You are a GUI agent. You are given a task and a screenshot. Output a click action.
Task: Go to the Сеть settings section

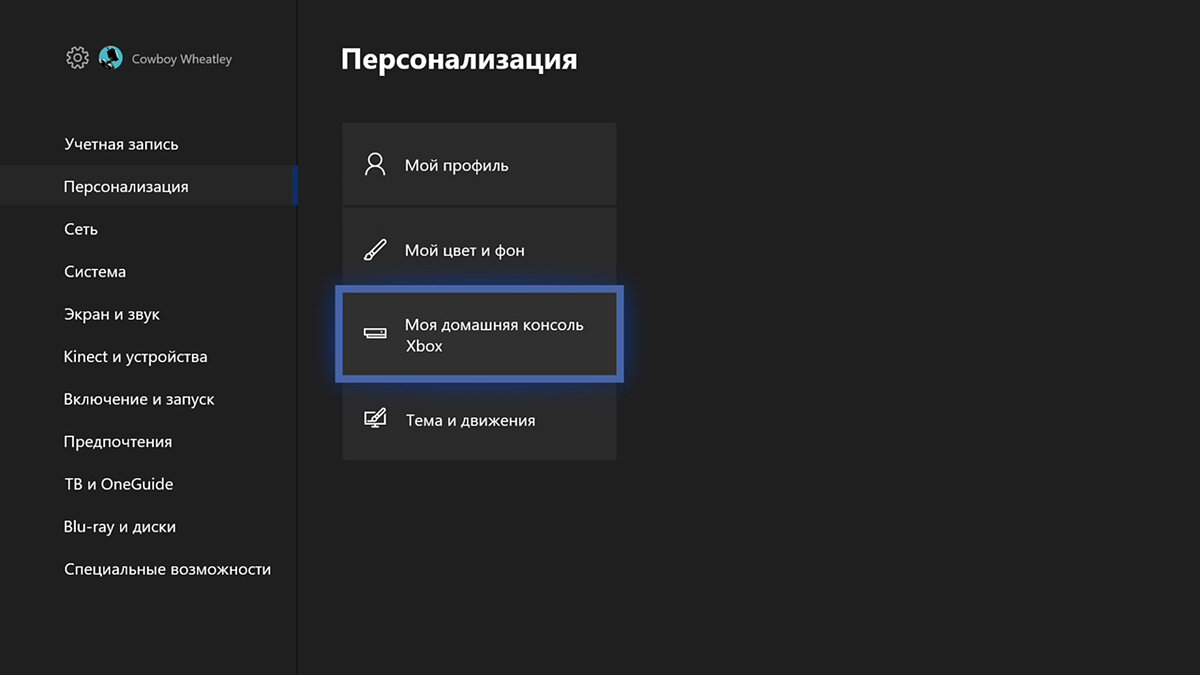pyautogui.click(x=81, y=229)
